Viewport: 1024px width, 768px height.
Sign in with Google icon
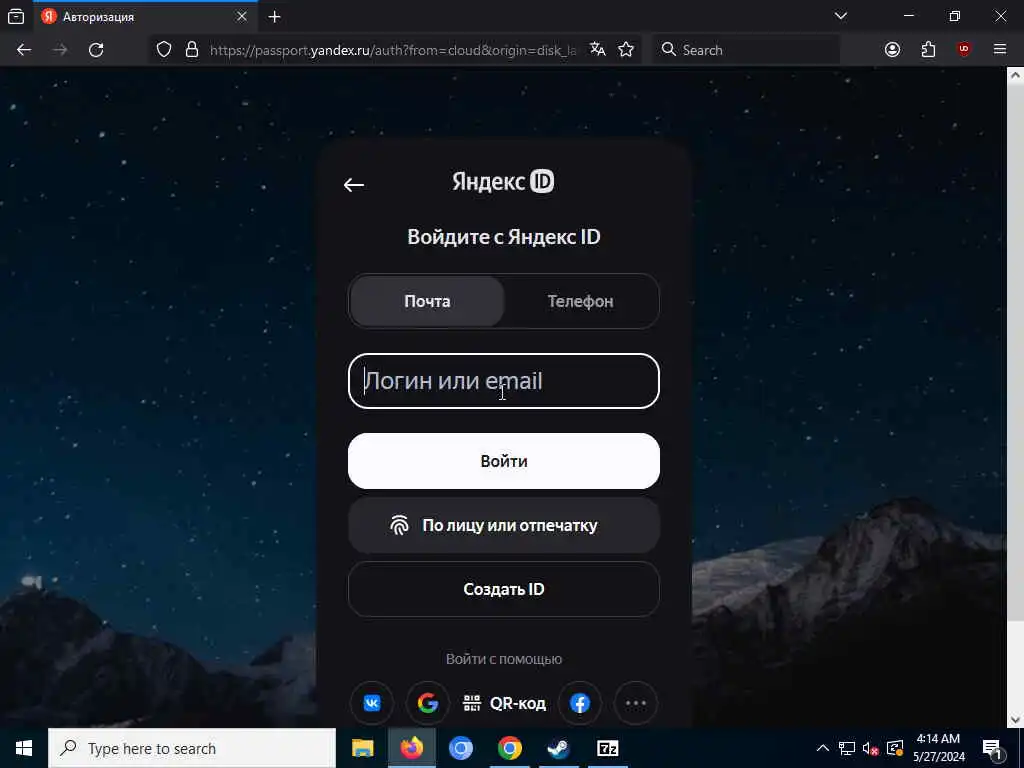pos(428,703)
